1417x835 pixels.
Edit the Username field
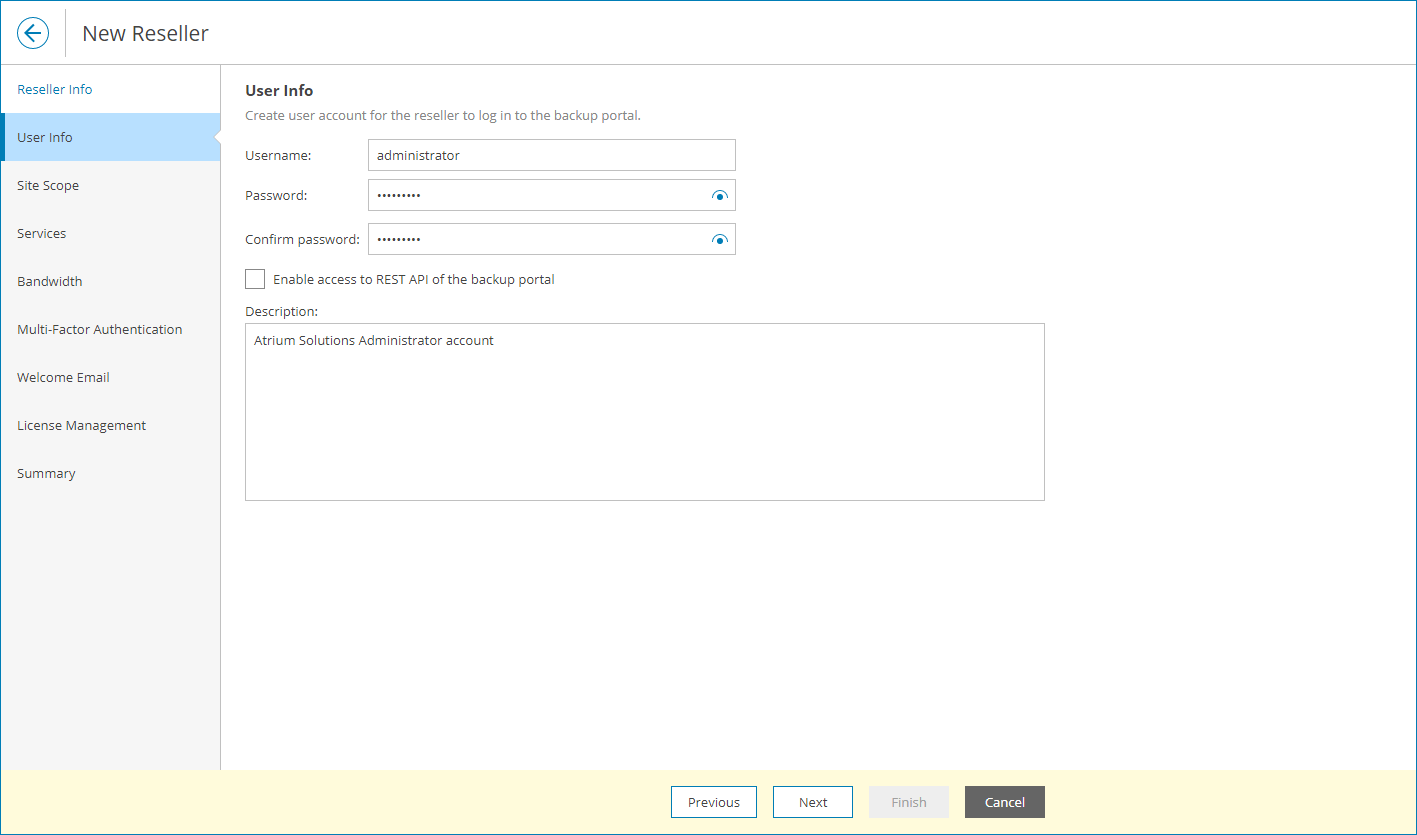tap(551, 155)
